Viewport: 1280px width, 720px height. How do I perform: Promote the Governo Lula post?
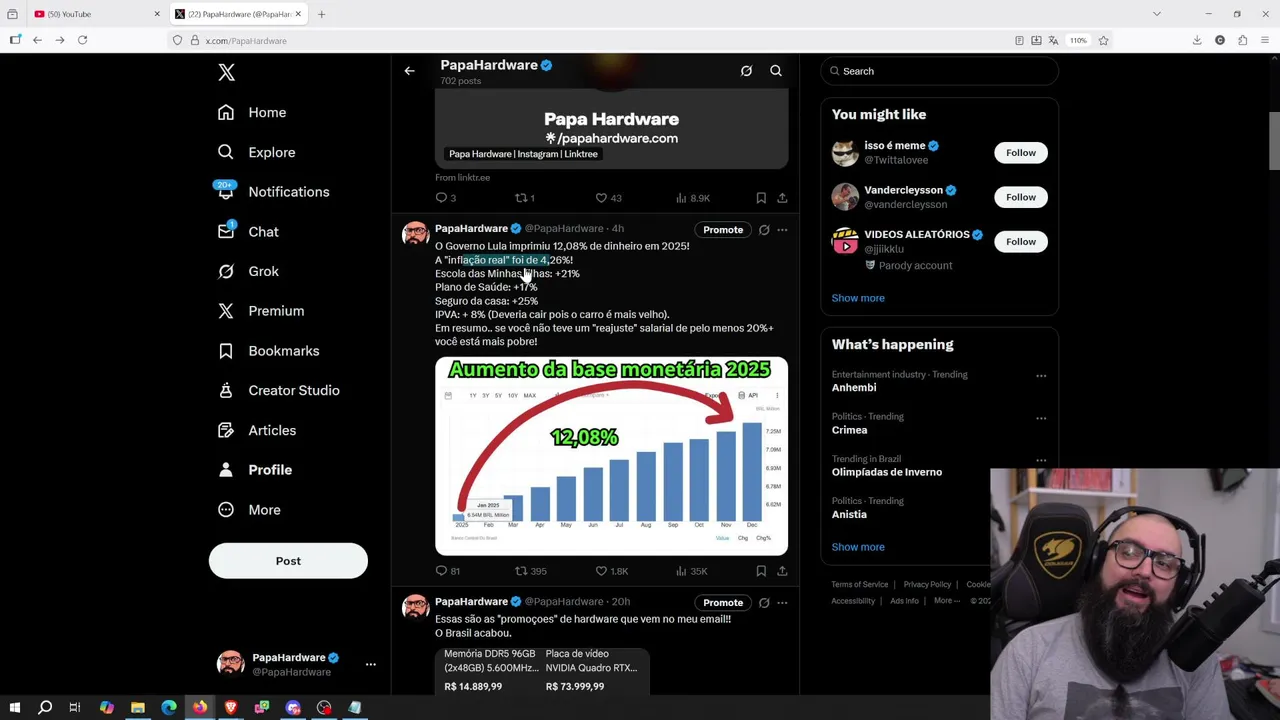723,230
